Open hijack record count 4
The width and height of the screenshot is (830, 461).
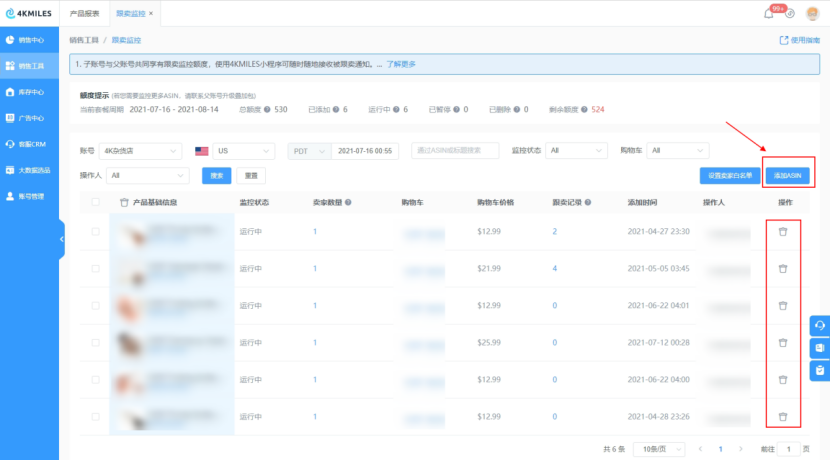(x=555, y=268)
